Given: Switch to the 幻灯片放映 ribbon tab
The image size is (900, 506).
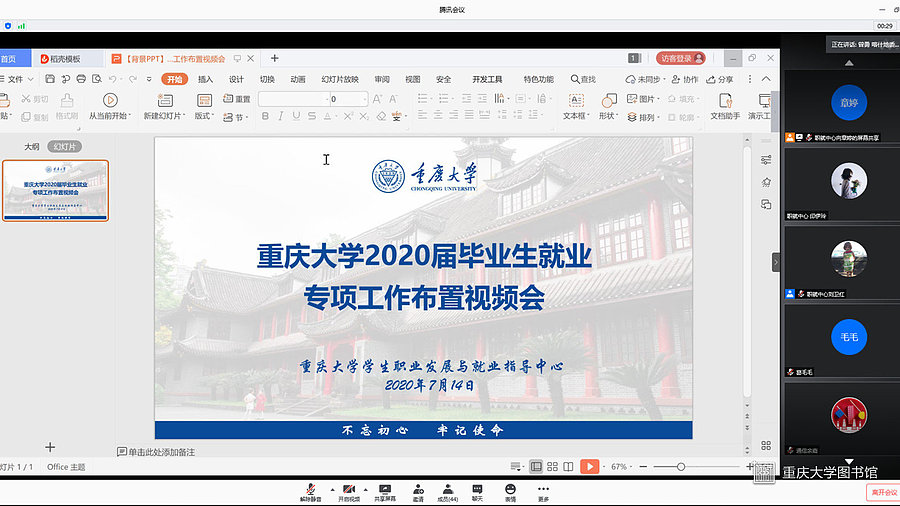Looking at the screenshot, I should point(340,79).
